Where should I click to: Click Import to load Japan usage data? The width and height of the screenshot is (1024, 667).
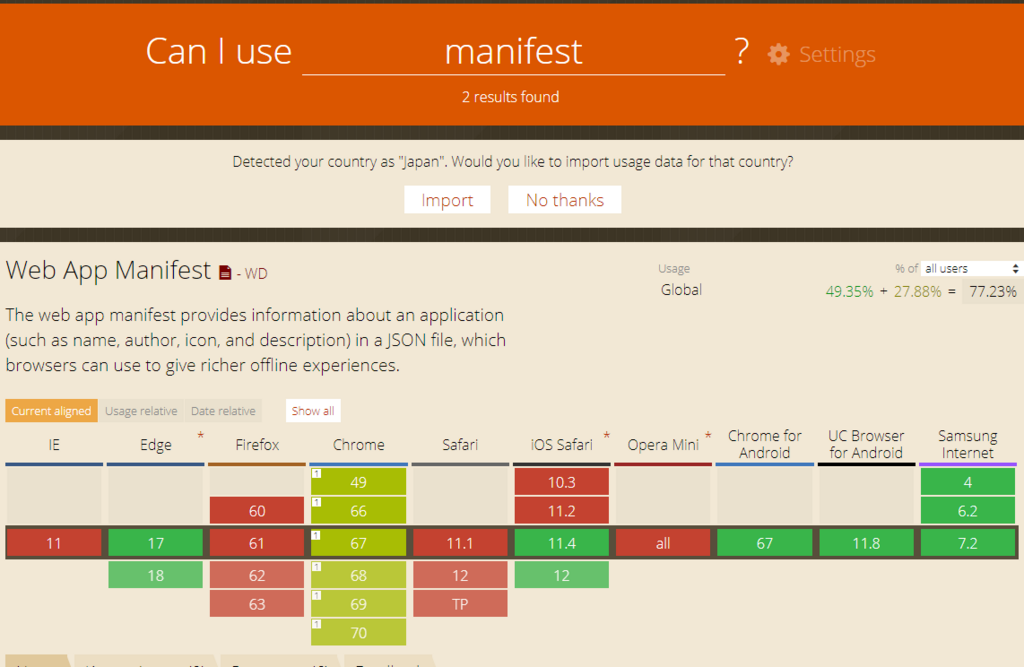click(447, 200)
